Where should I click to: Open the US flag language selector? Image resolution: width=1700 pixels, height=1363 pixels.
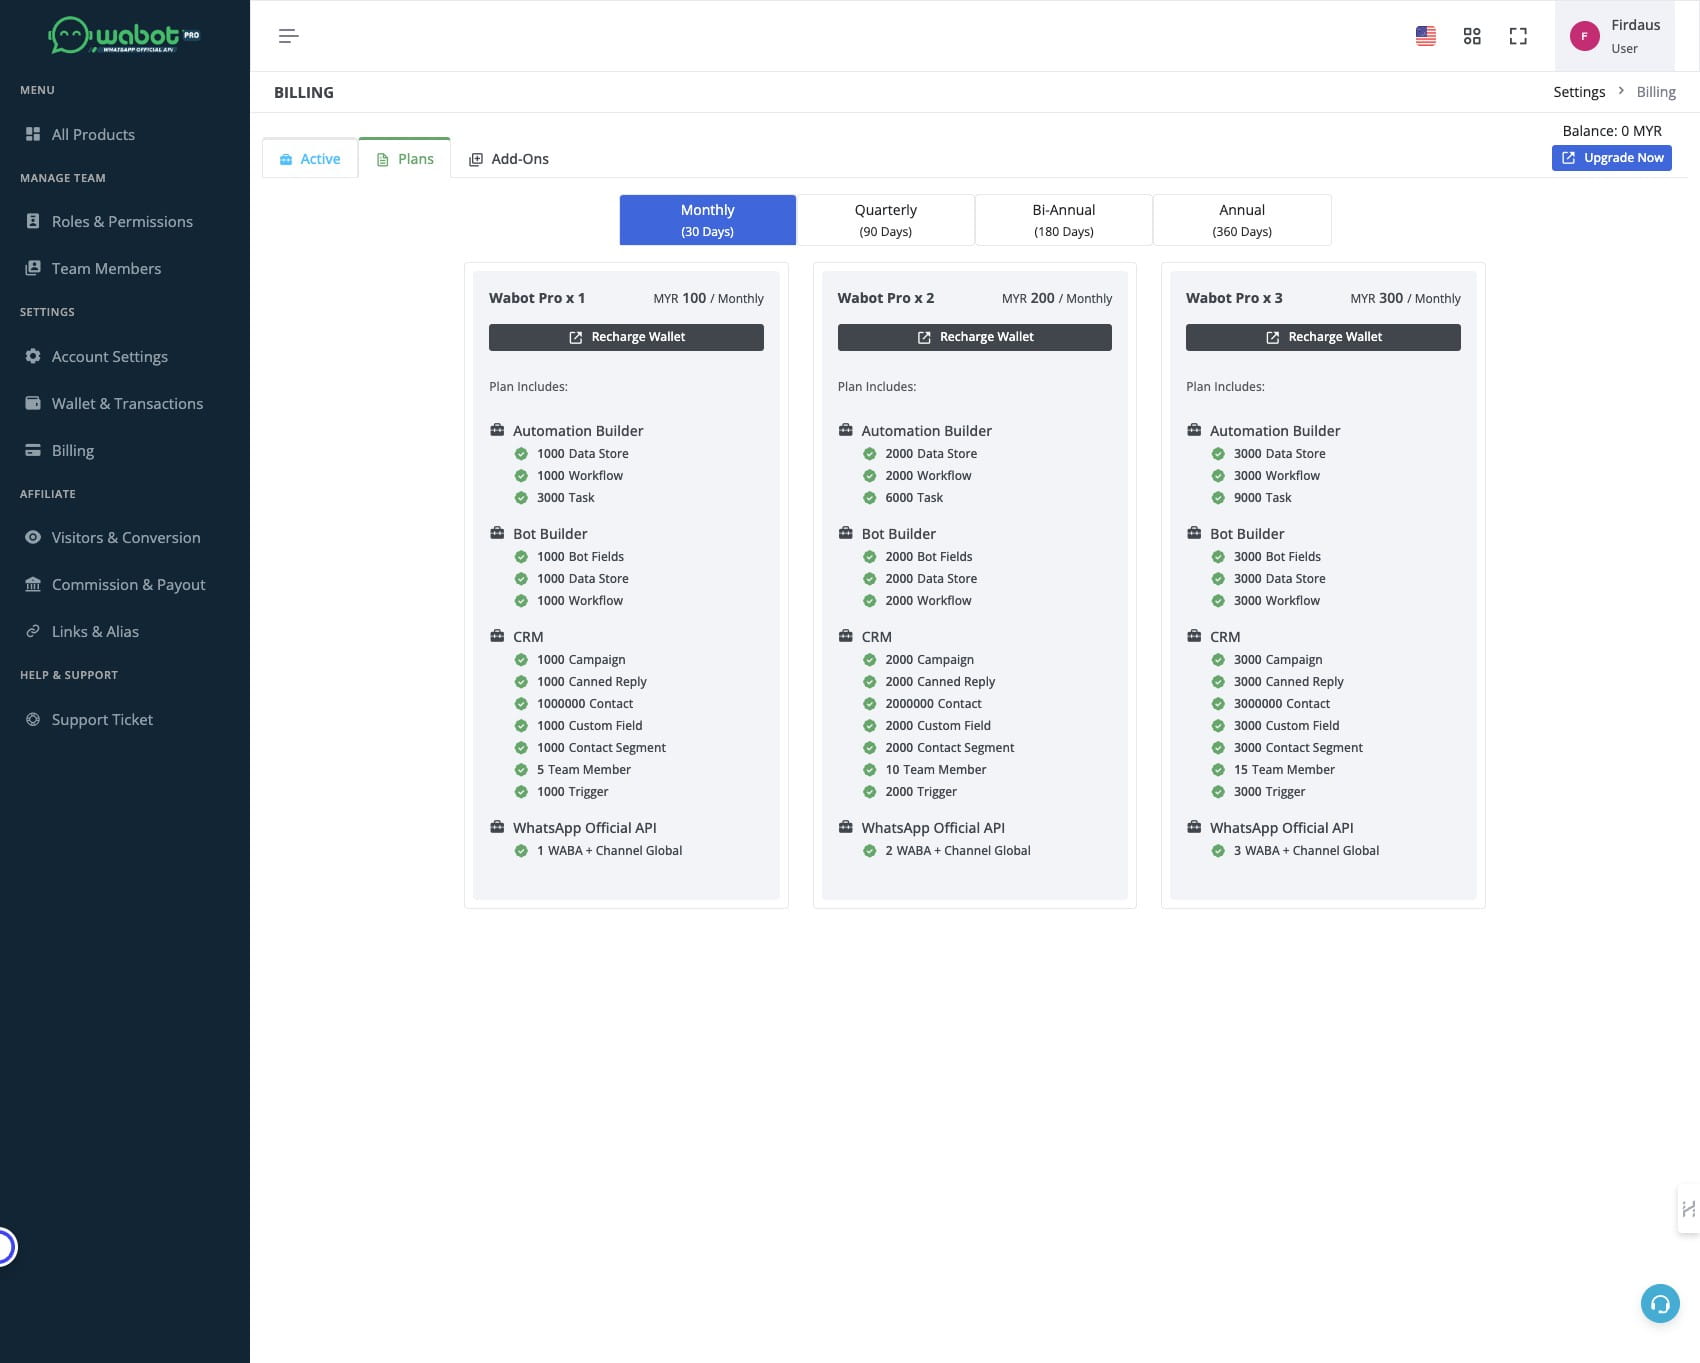click(1426, 36)
